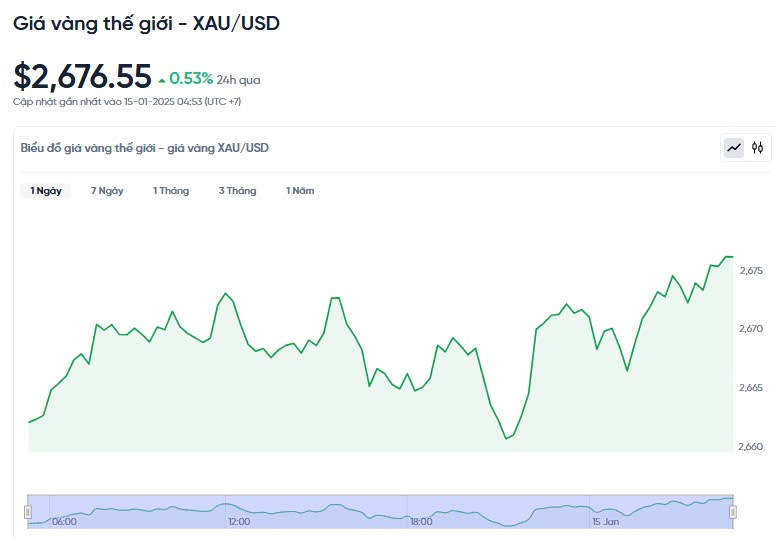Select the 3 Tháng time range
The height and width of the screenshot is (540, 775).
point(237,191)
